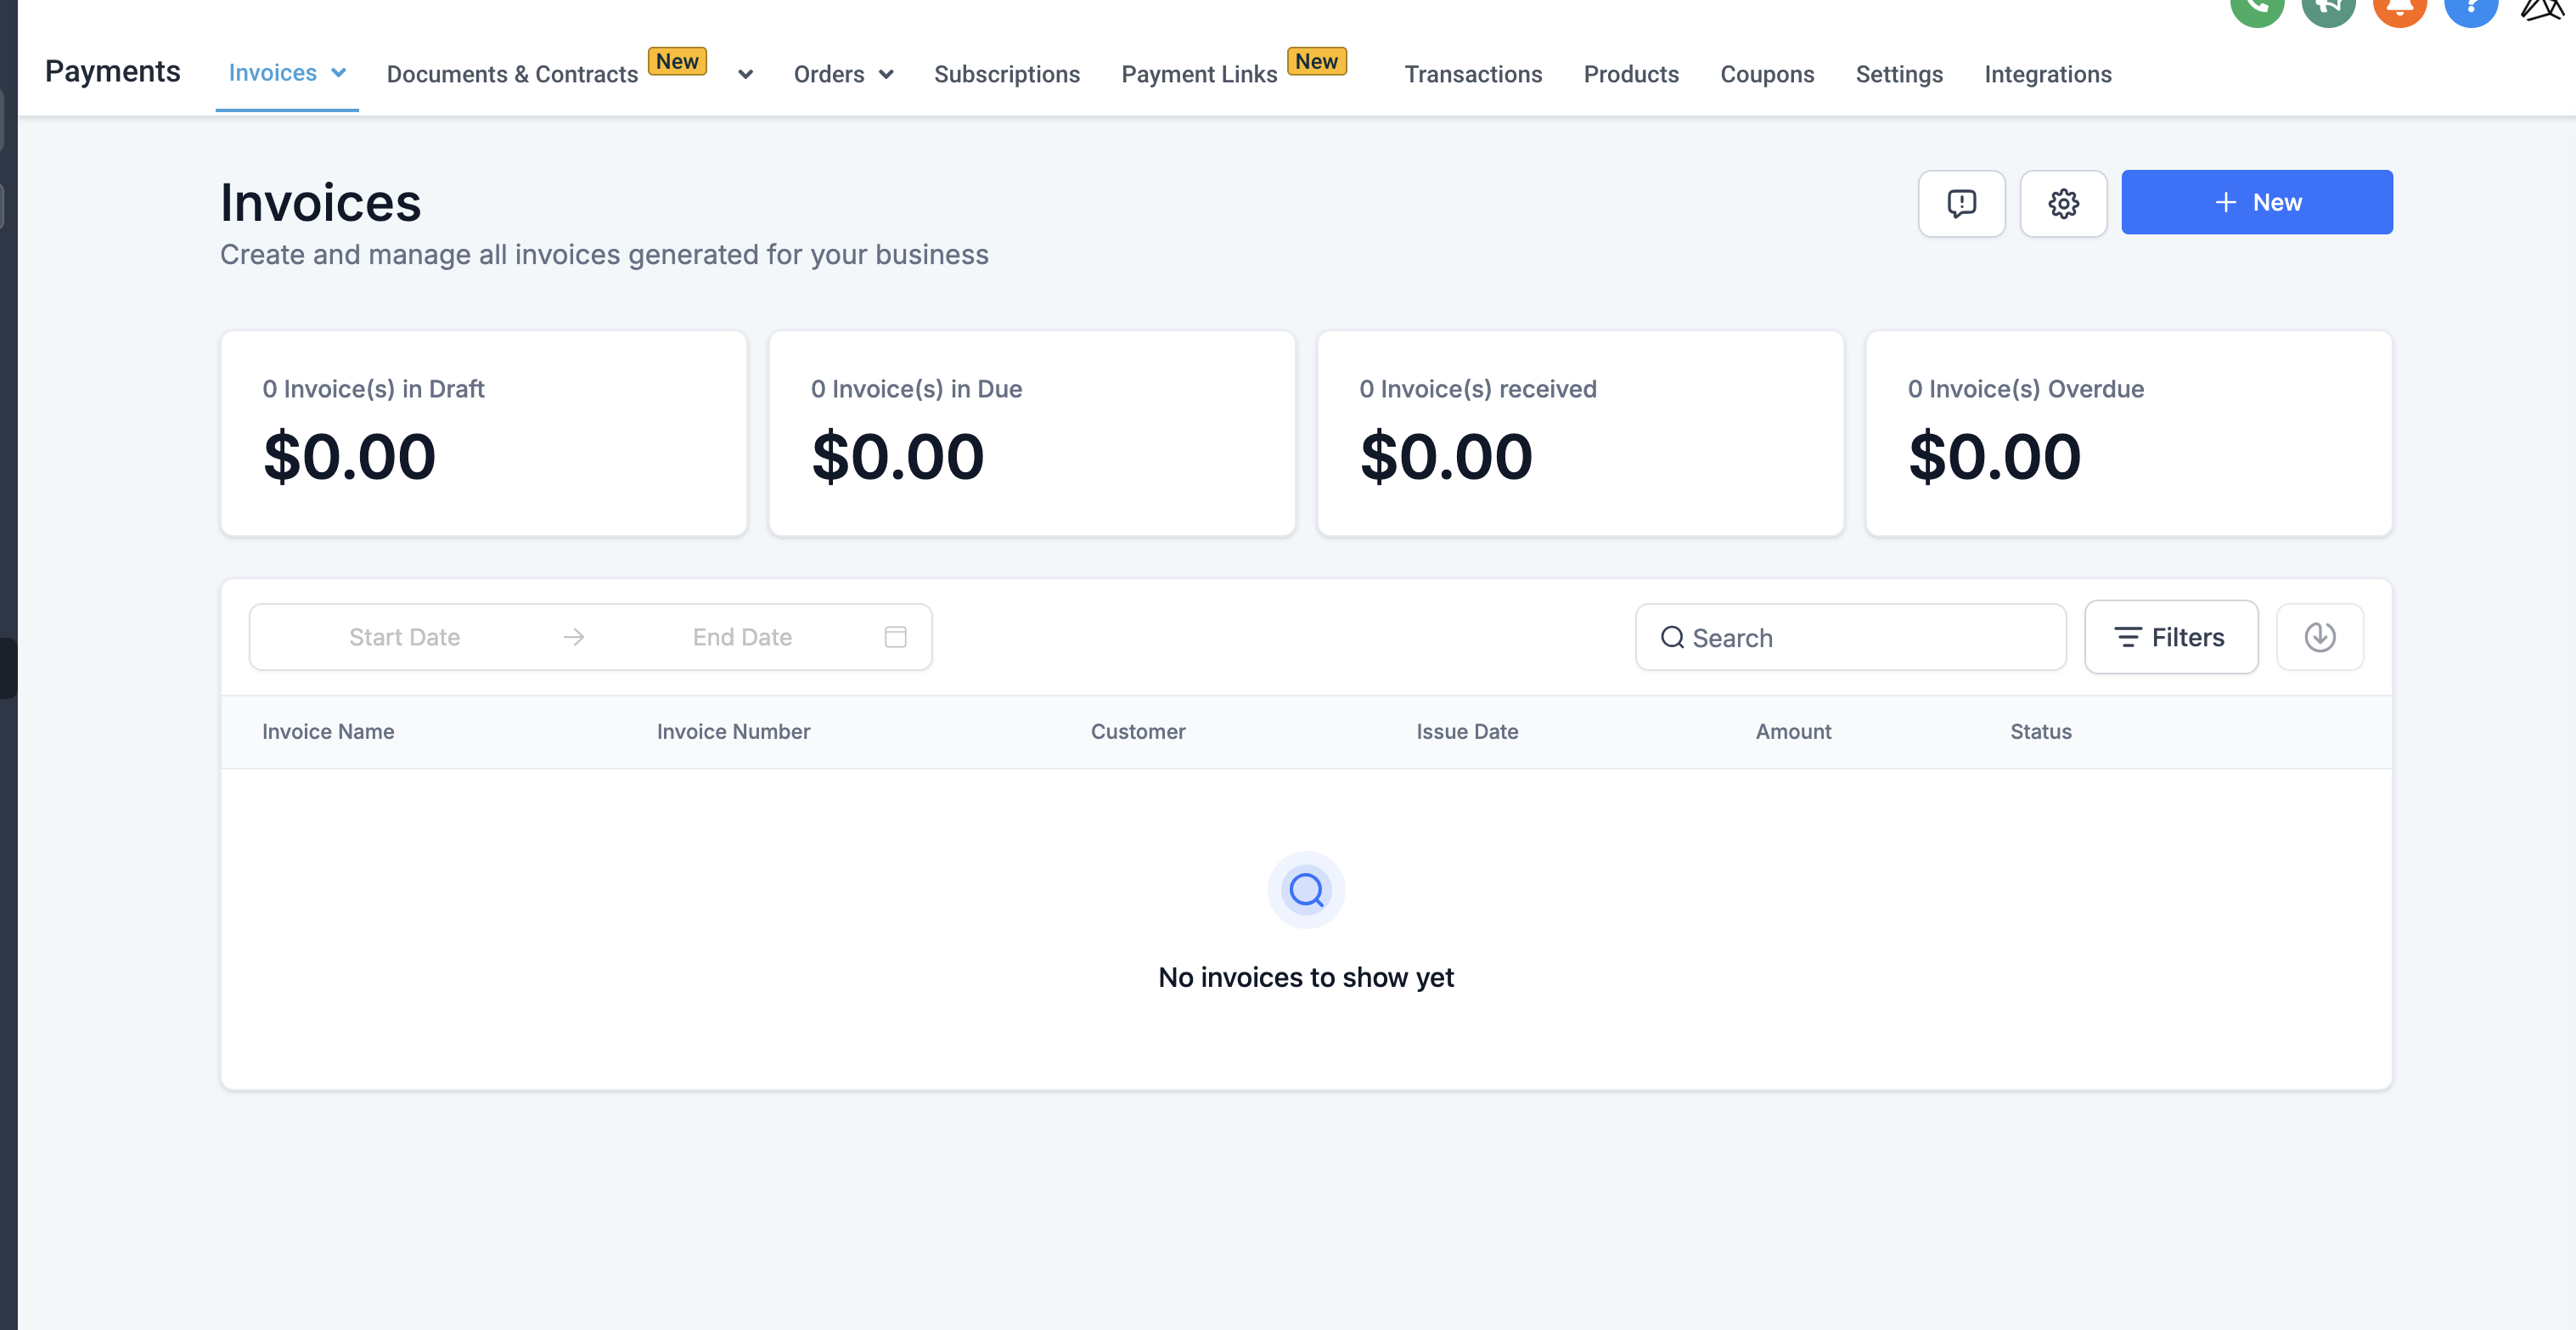Expand the Invoices tab dropdown chevron
This screenshot has height=1330, width=2576.
tap(339, 73)
